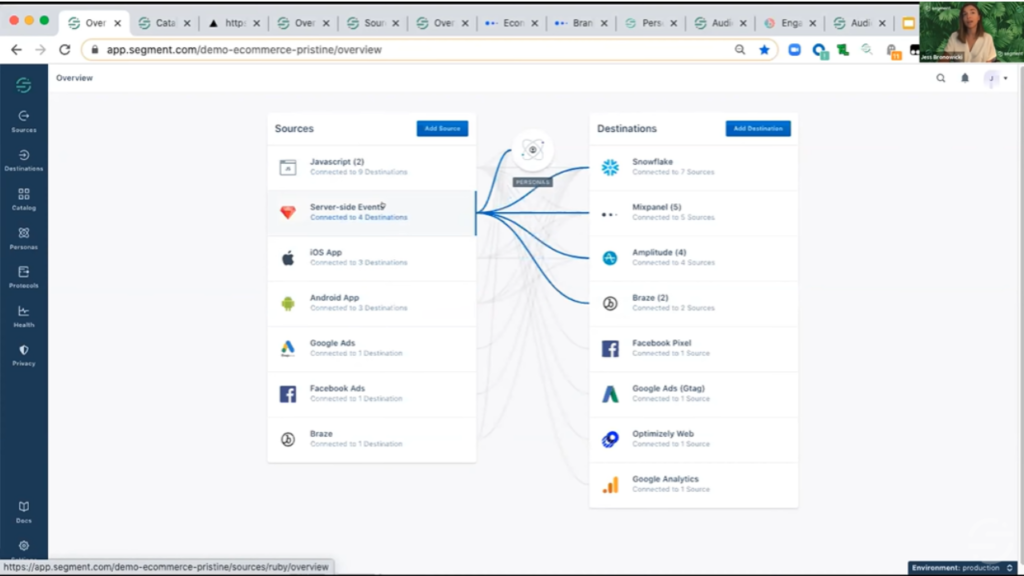Click the Apple icon for iOS App
1024x576 pixels.
pos(287,258)
